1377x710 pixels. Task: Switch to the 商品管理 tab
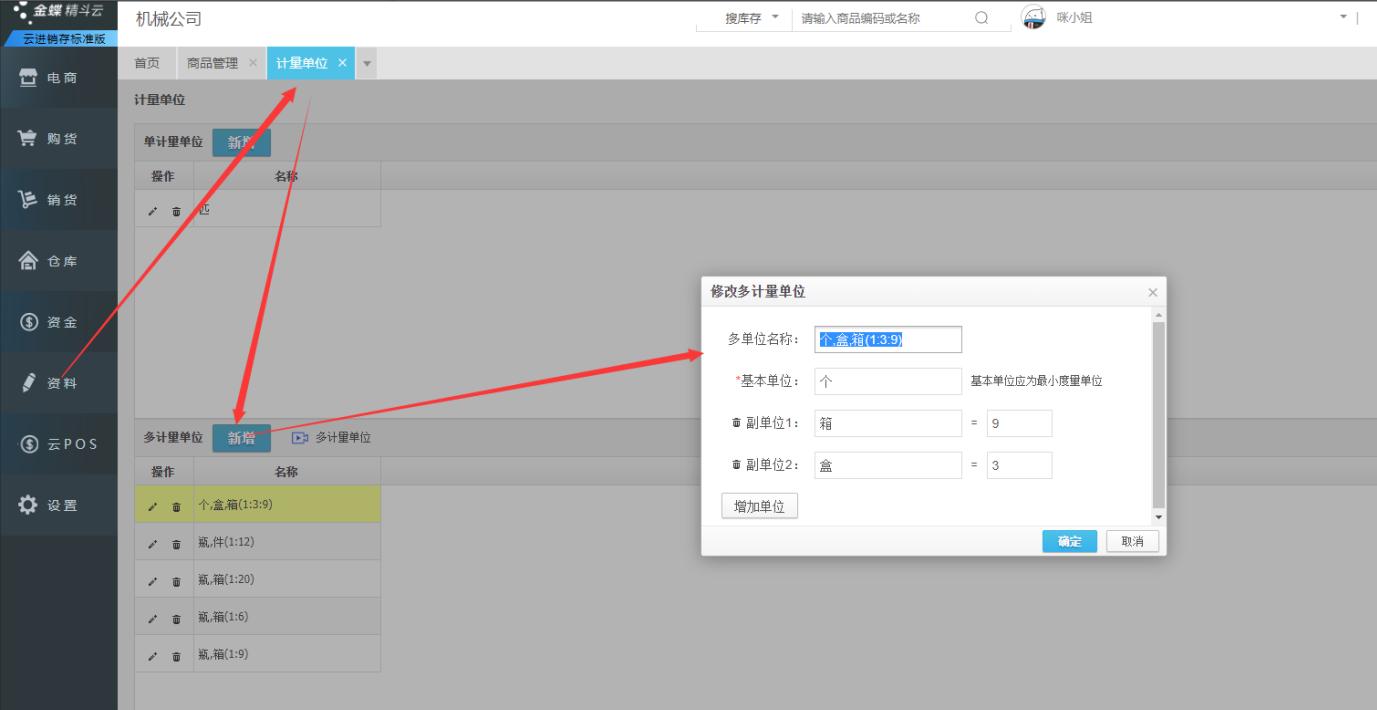point(212,63)
